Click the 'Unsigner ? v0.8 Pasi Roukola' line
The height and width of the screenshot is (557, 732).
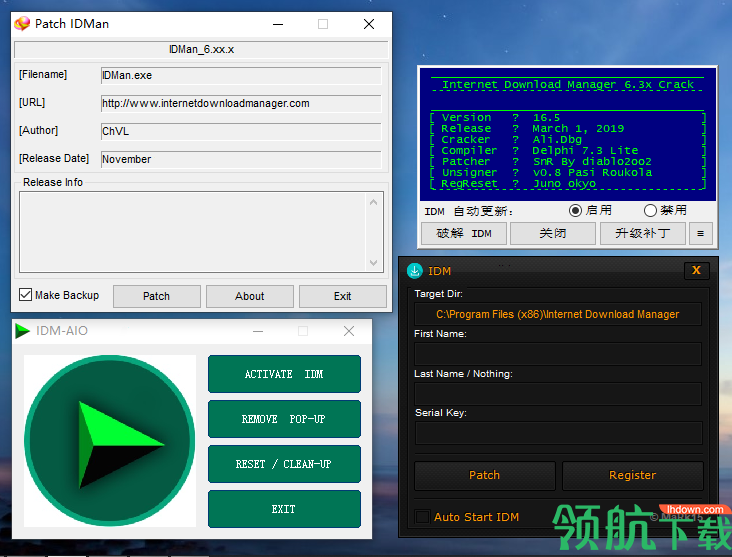coord(547,172)
